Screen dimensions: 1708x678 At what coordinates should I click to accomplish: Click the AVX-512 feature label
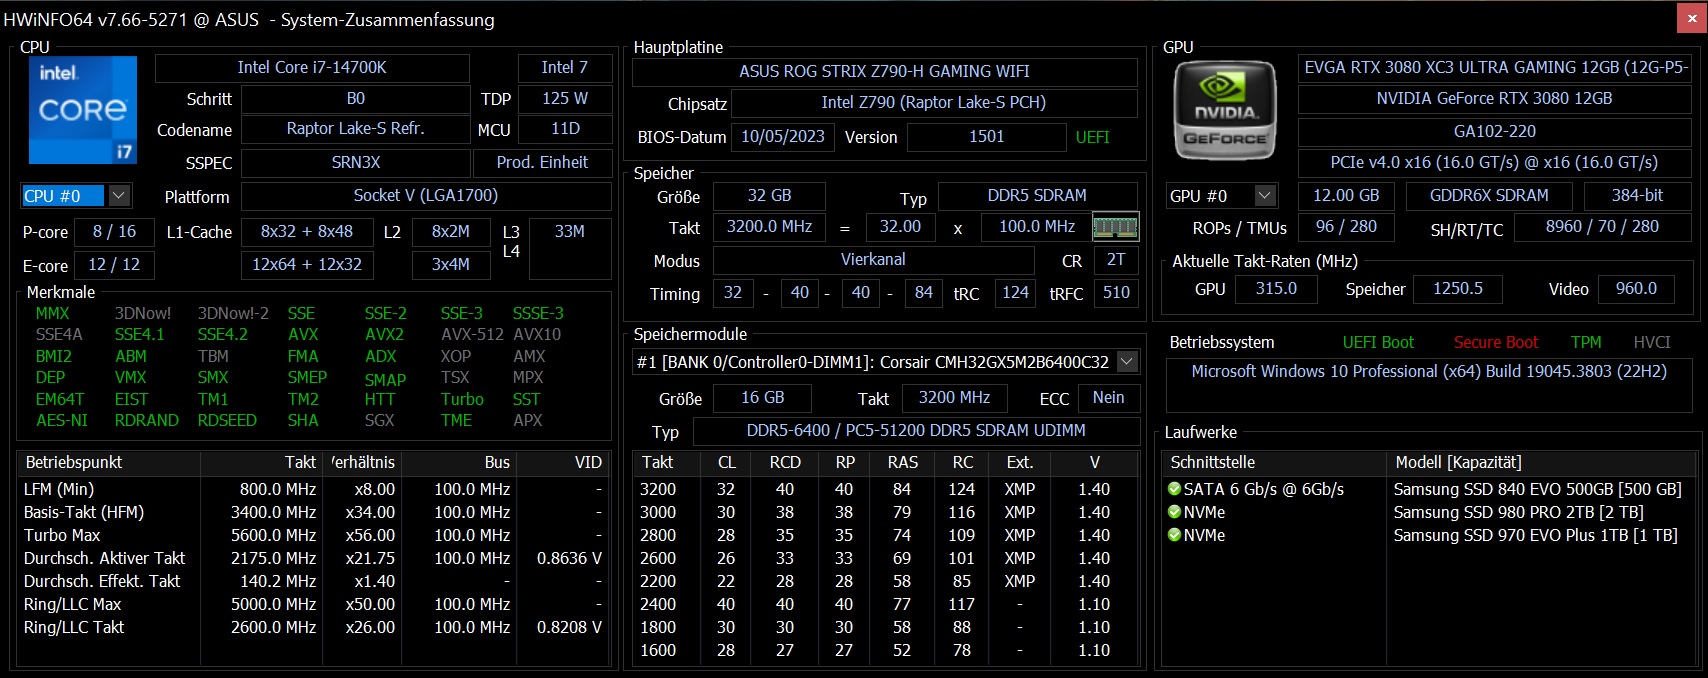(472, 335)
